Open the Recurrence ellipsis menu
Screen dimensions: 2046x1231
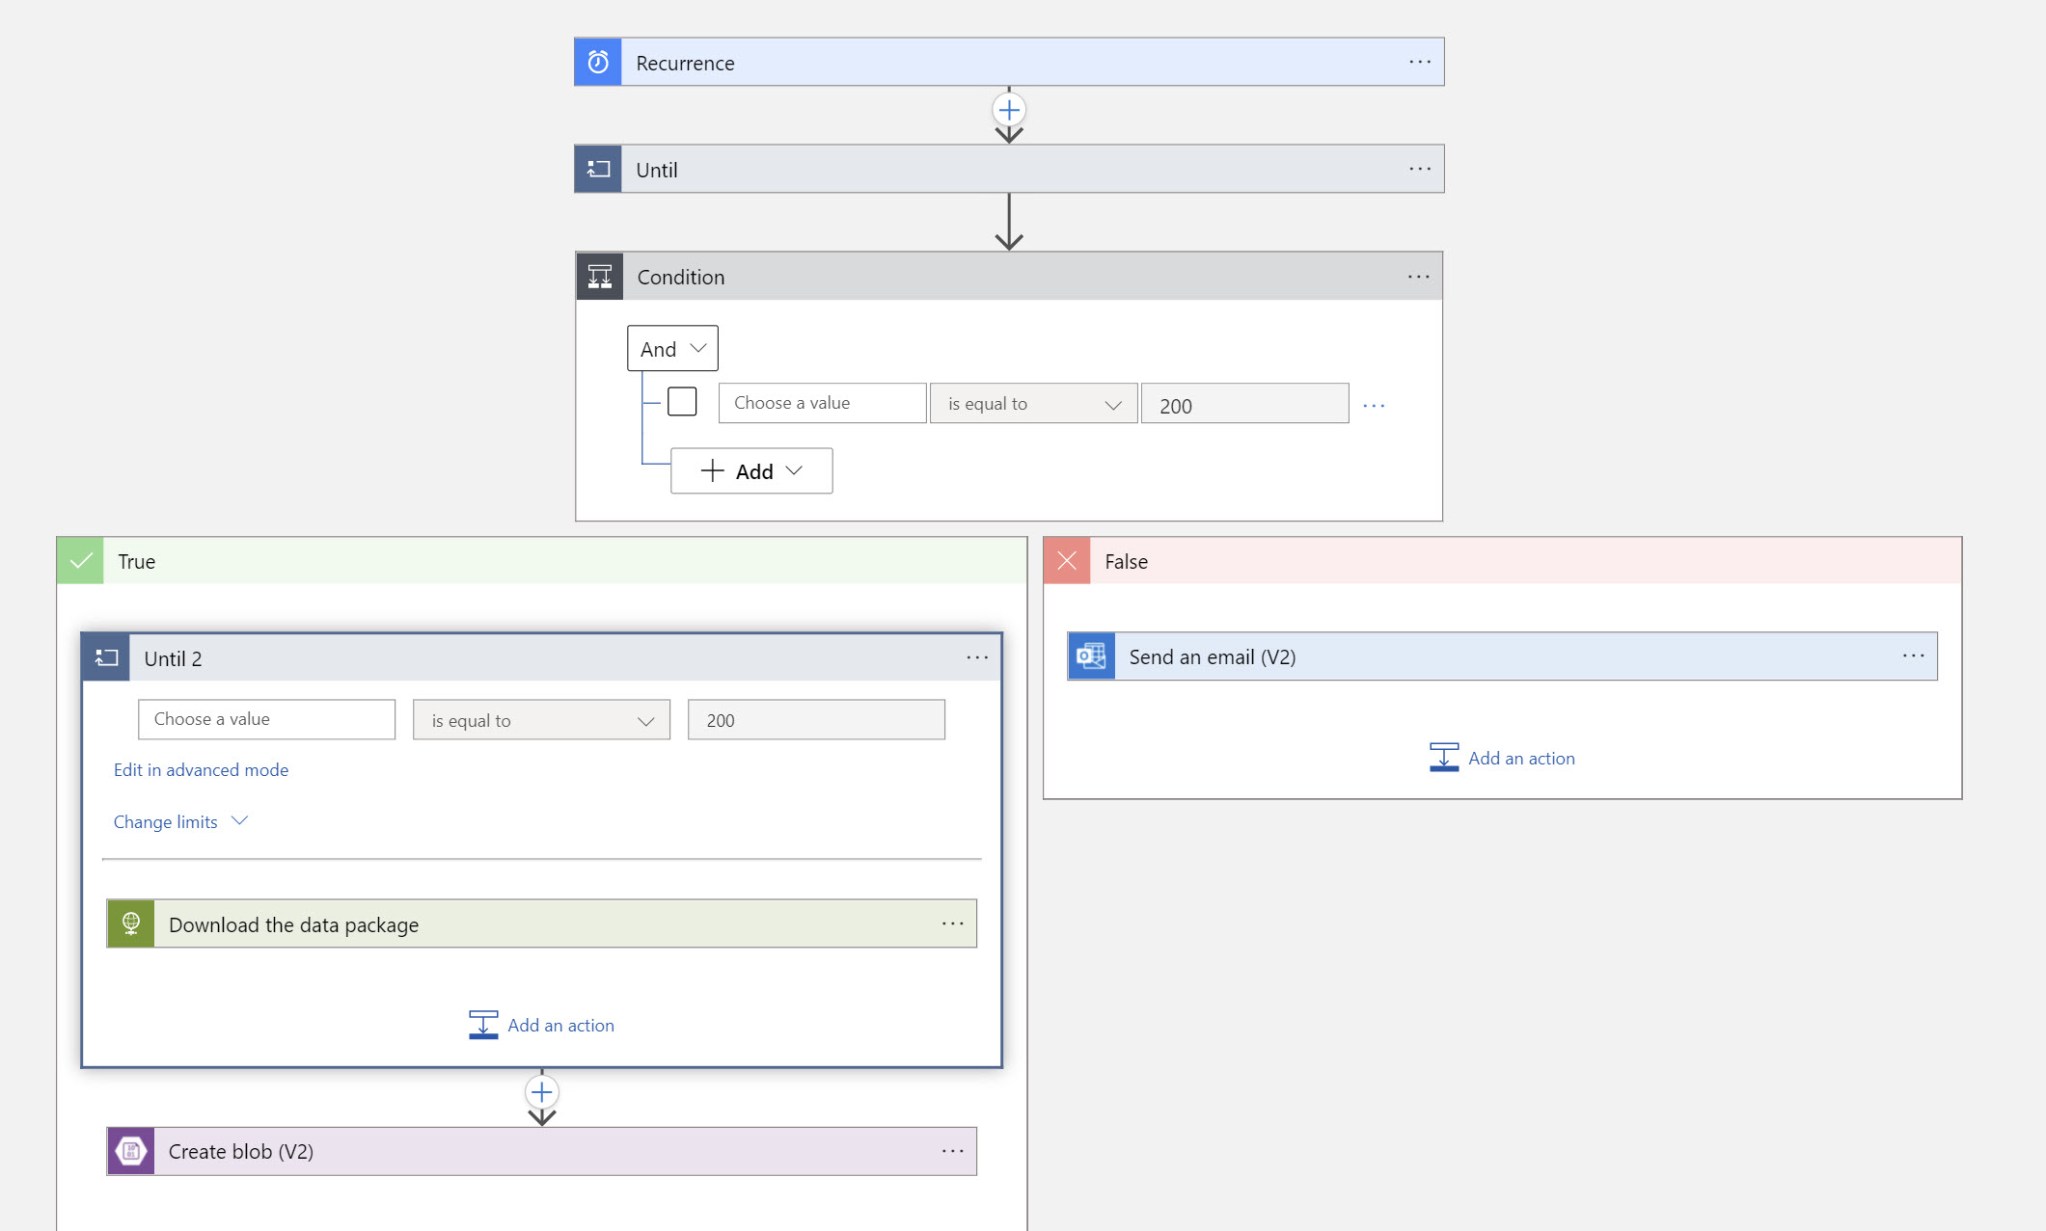1419,61
